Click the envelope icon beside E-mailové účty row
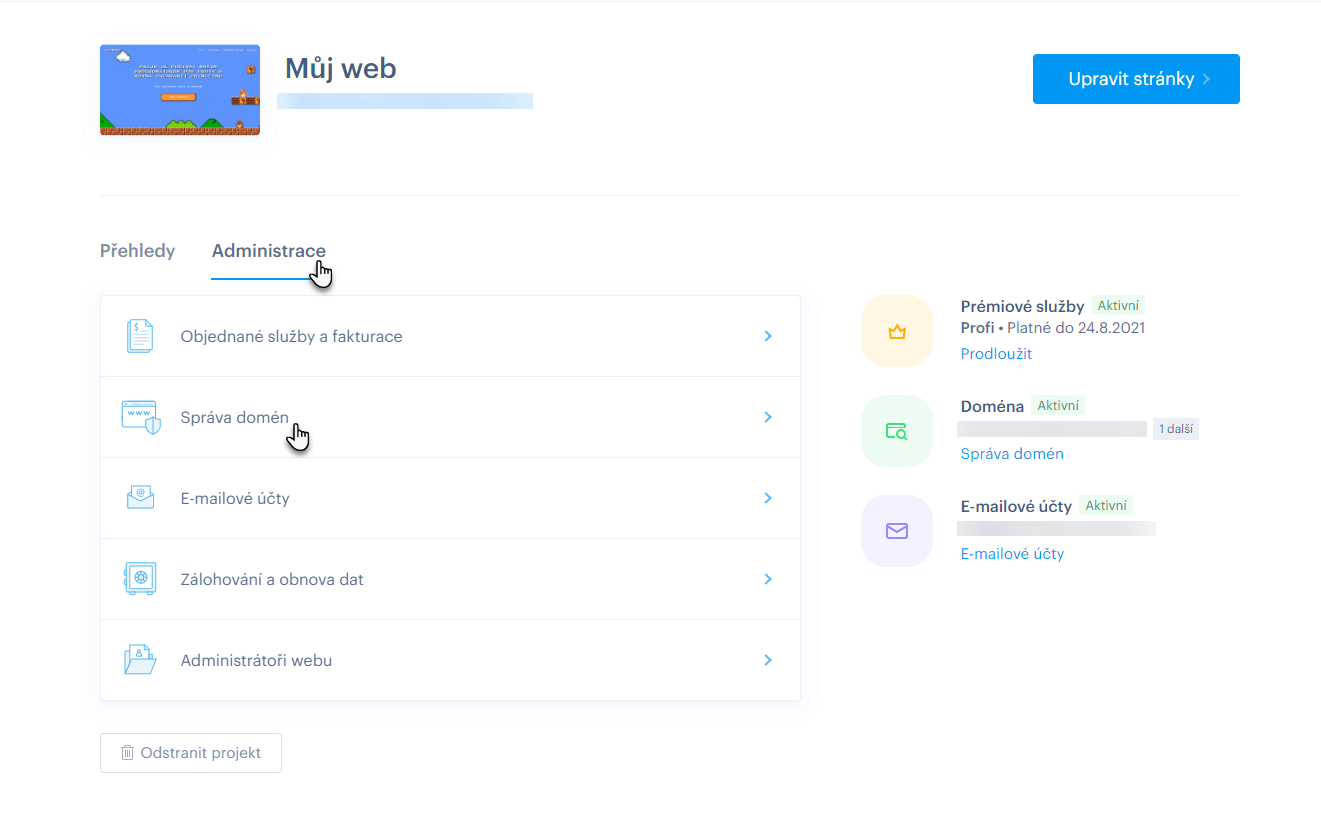The image size is (1321, 821). tap(140, 498)
